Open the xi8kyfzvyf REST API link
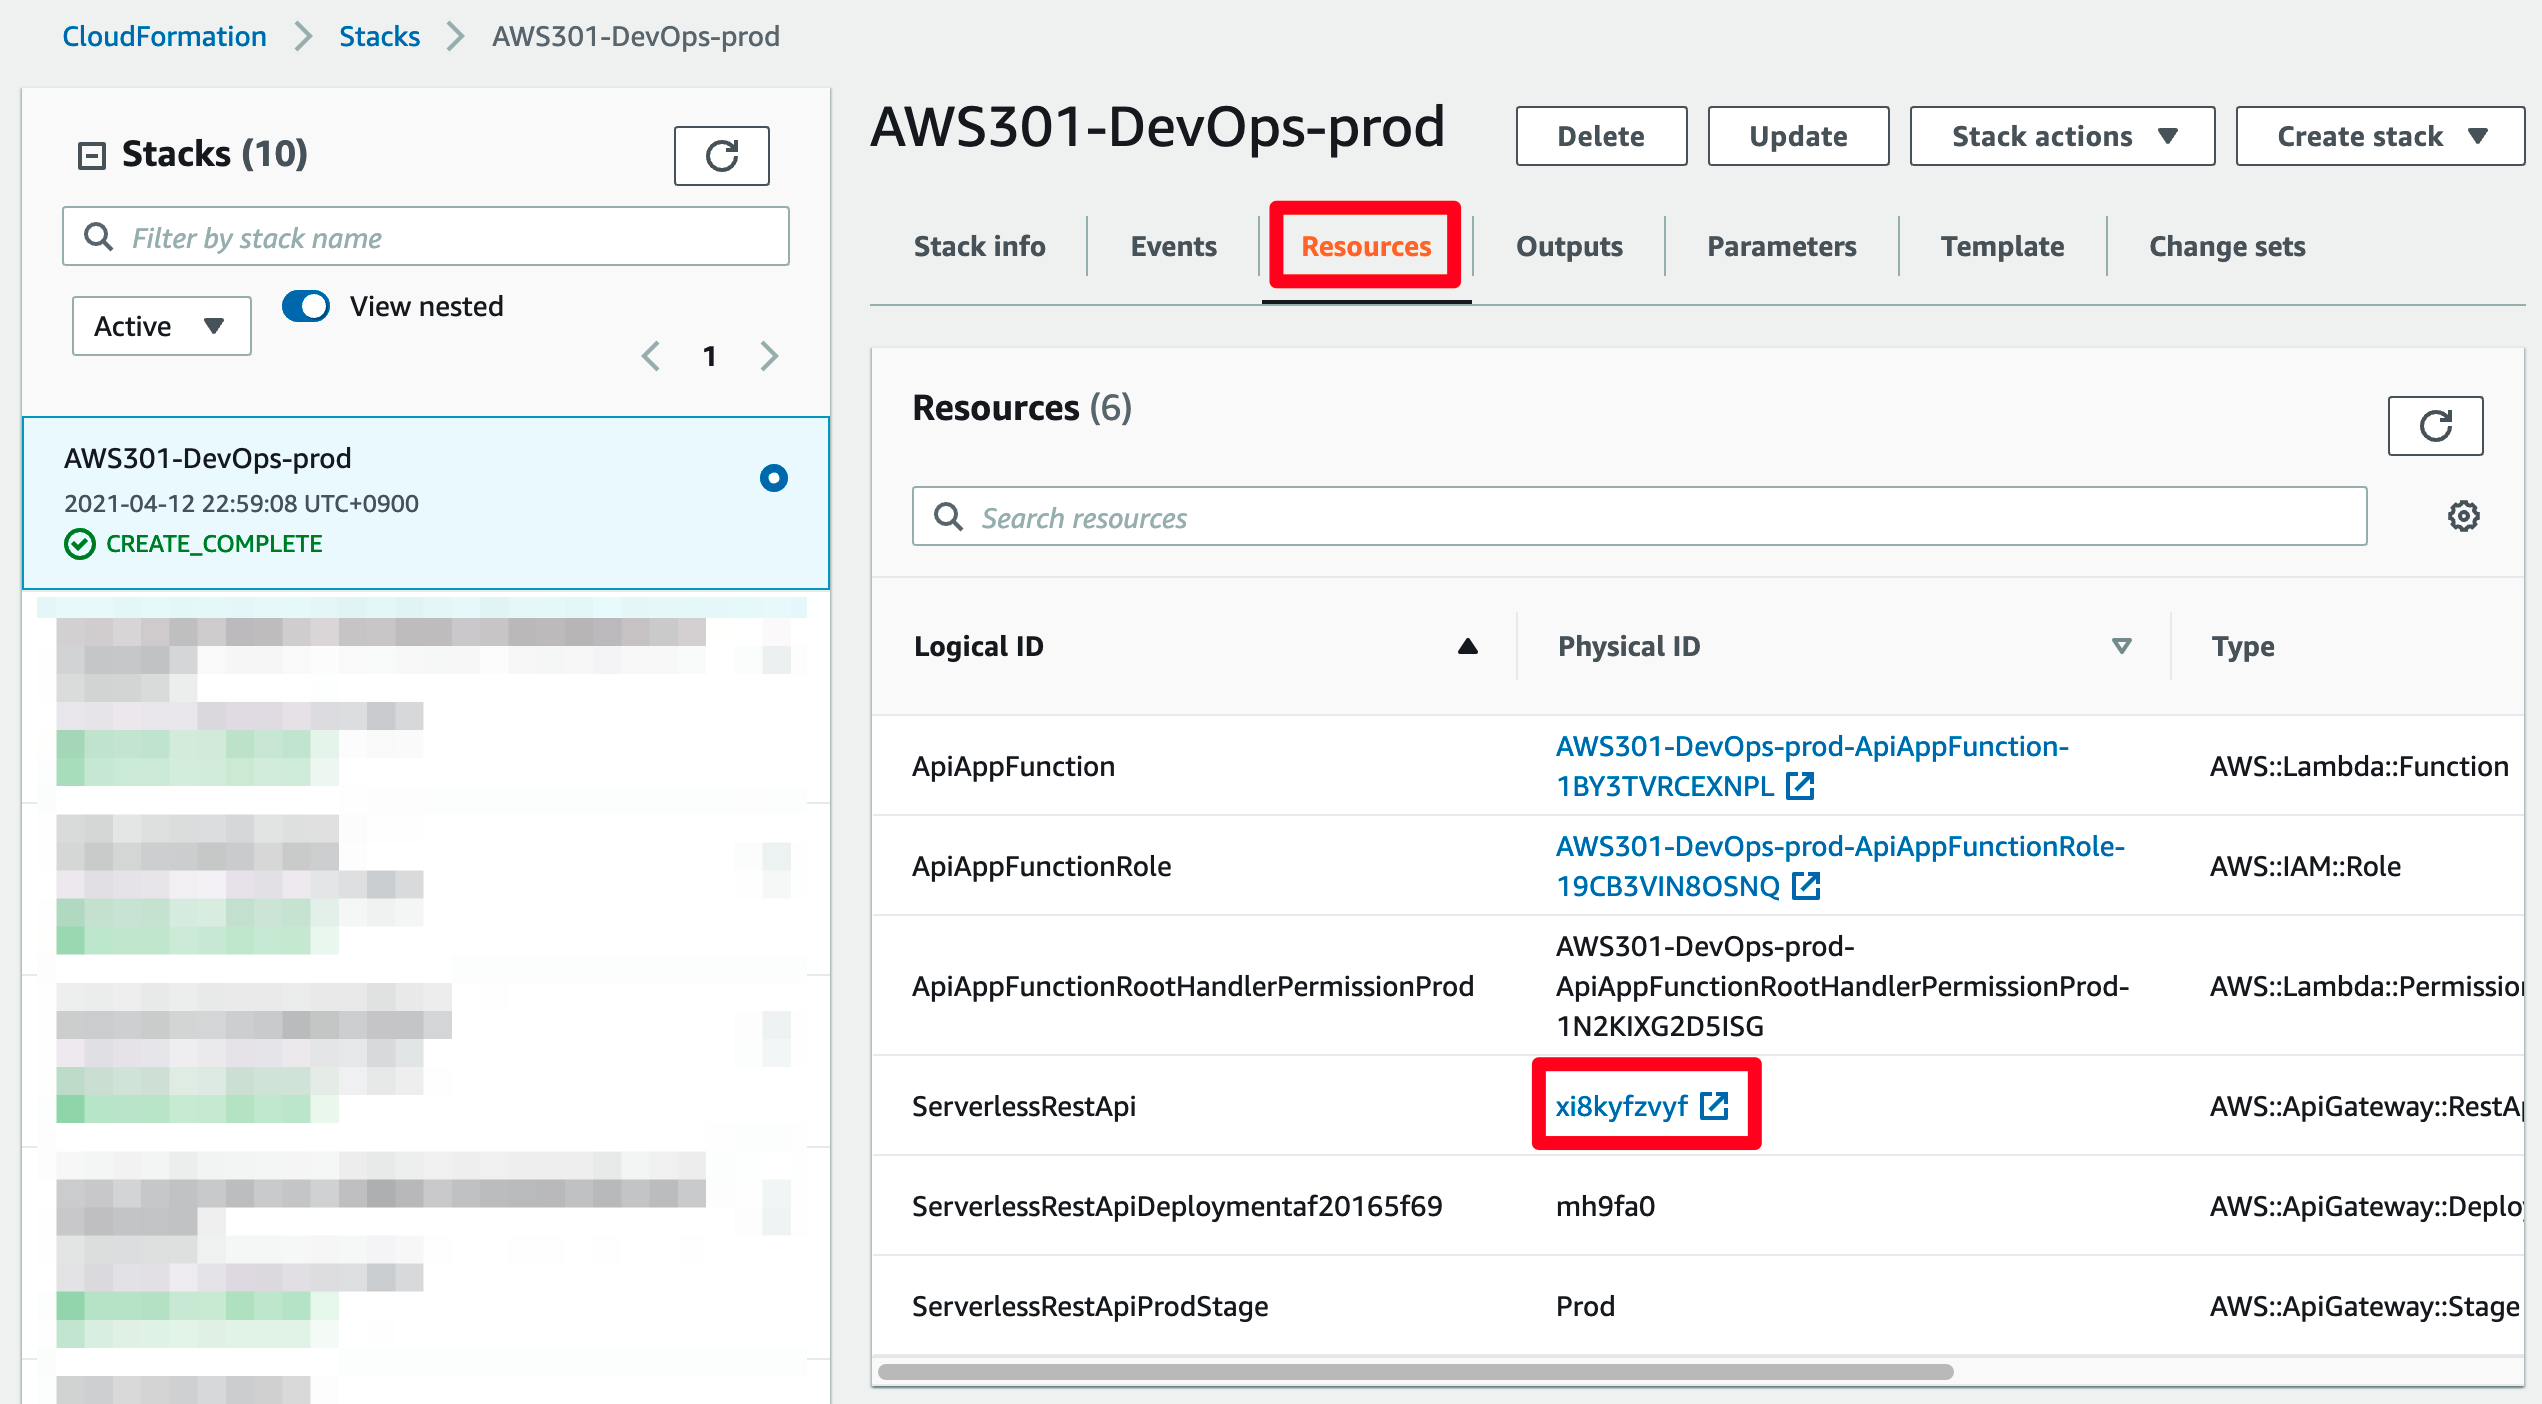This screenshot has width=2542, height=1404. (1621, 1106)
